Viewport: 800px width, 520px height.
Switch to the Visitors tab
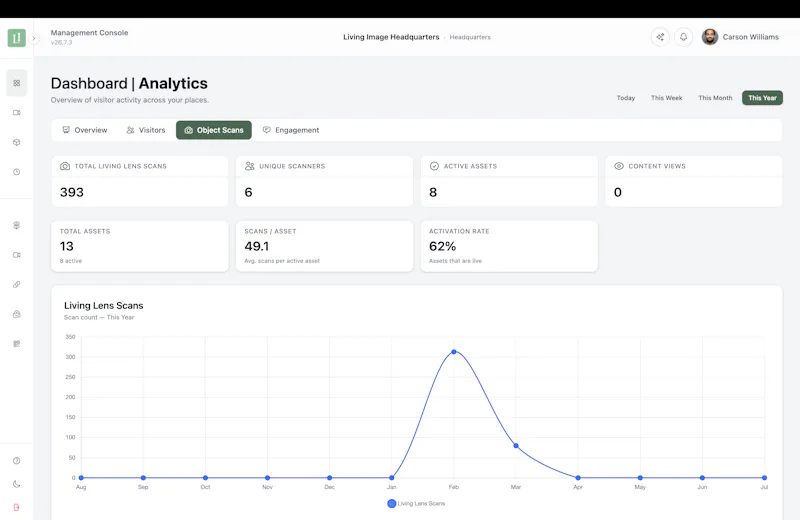[x=146, y=130]
